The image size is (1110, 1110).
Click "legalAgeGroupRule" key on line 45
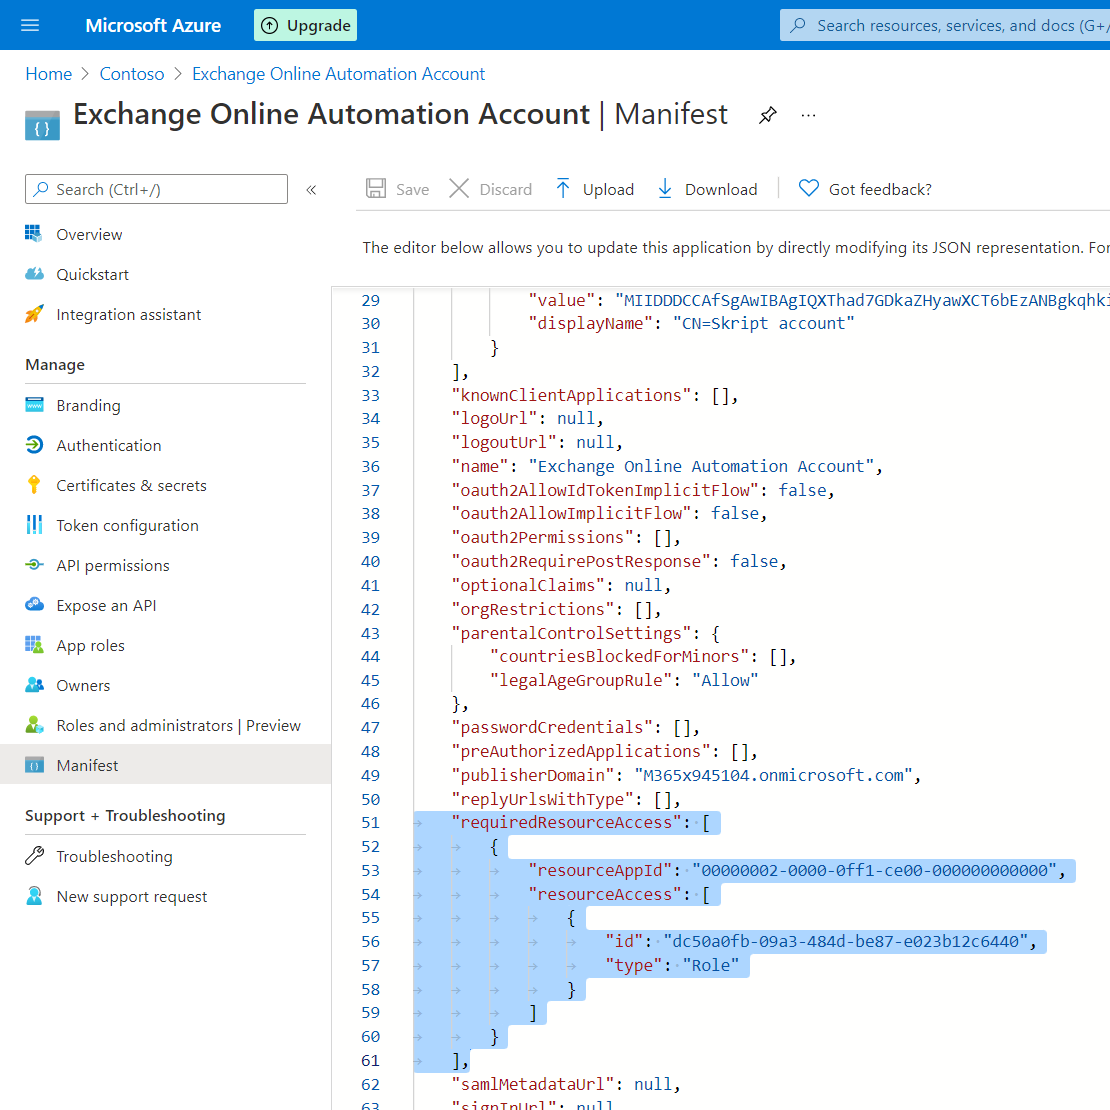coord(581,680)
